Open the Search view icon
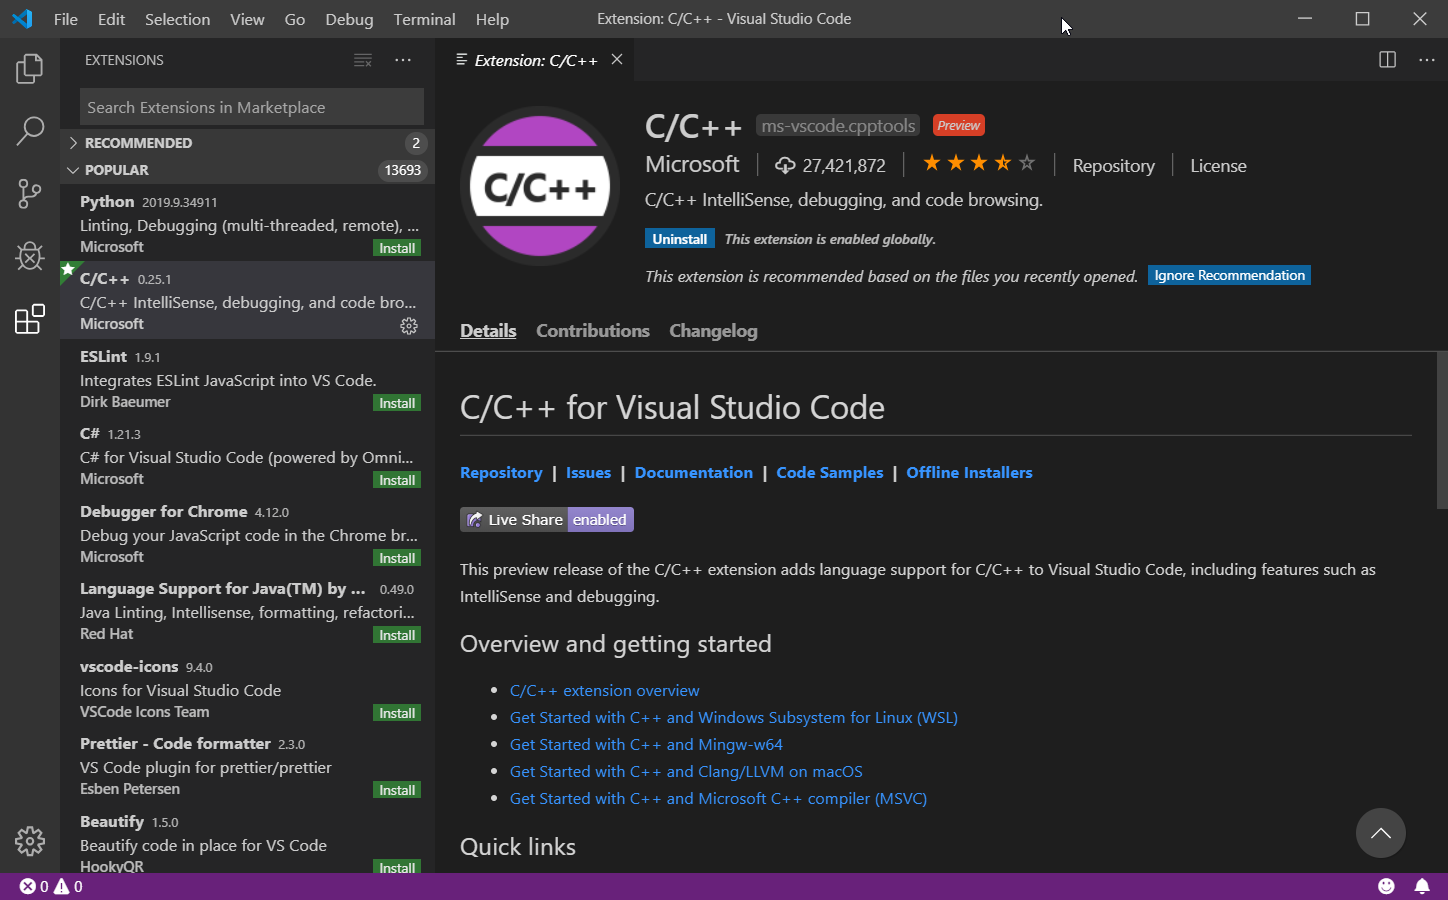This screenshot has height=900, width=1448. click(30, 130)
